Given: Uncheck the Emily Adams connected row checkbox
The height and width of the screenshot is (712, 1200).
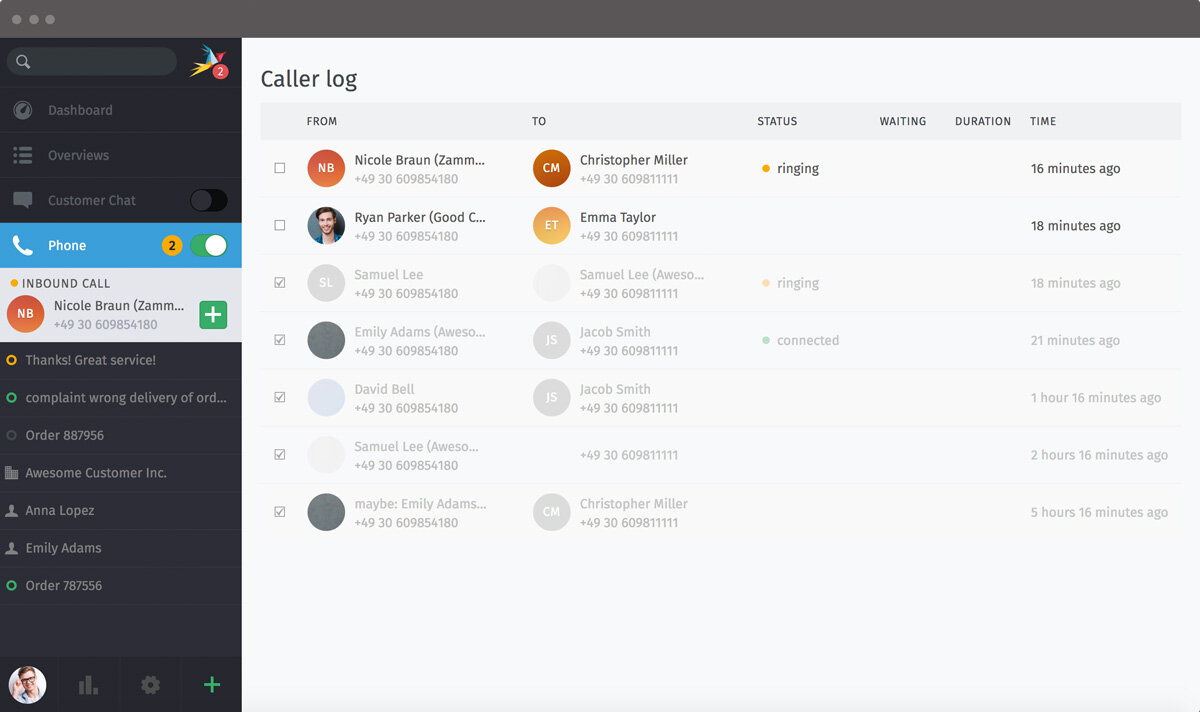Looking at the screenshot, I should [x=280, y=340].
